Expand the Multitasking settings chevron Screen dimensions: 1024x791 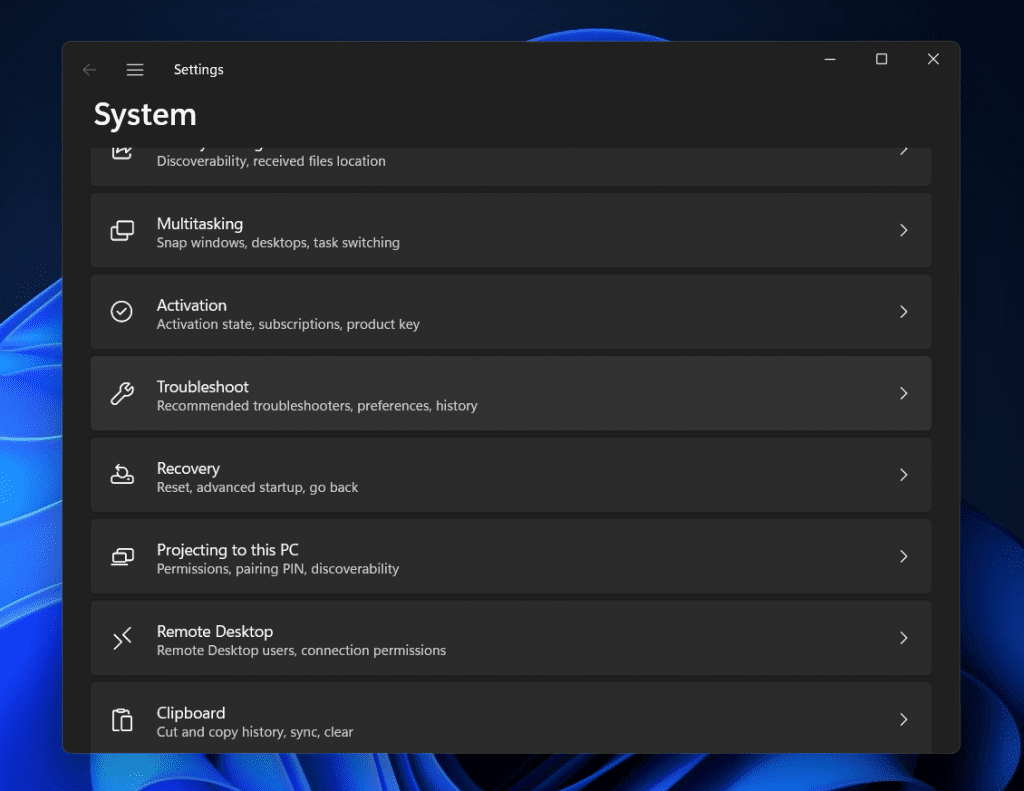(904, 230)
